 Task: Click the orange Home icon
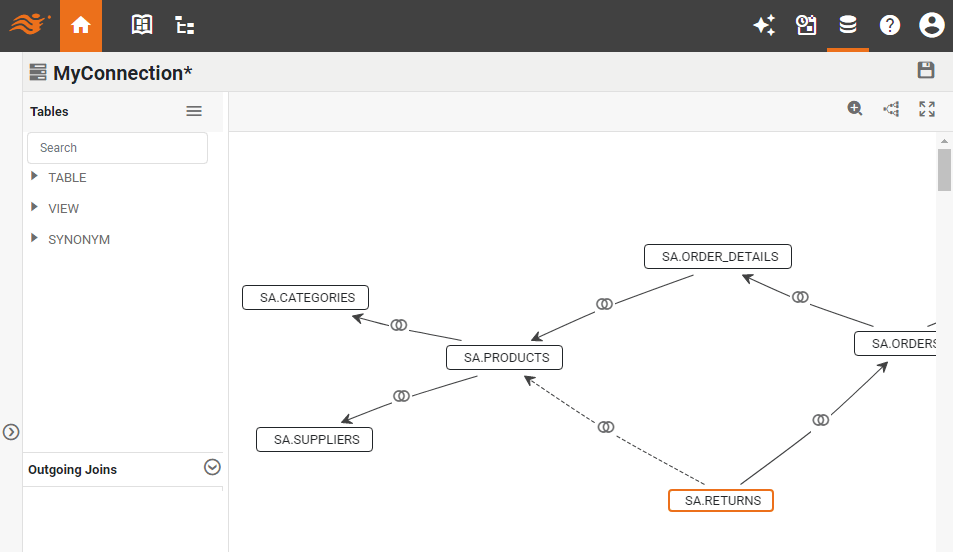pos(81,26)
